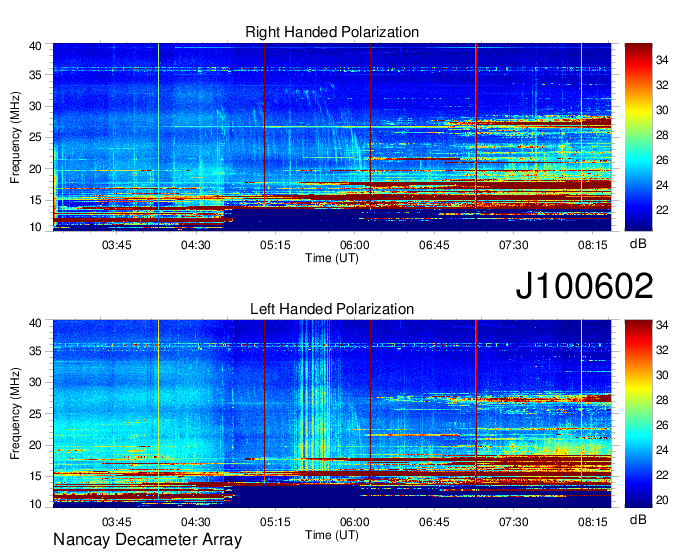Click 40 MHz tick on right-handed frequency axis
Image resolution: width=680 pixels, height=552 pixels.
tap(35, 46)
